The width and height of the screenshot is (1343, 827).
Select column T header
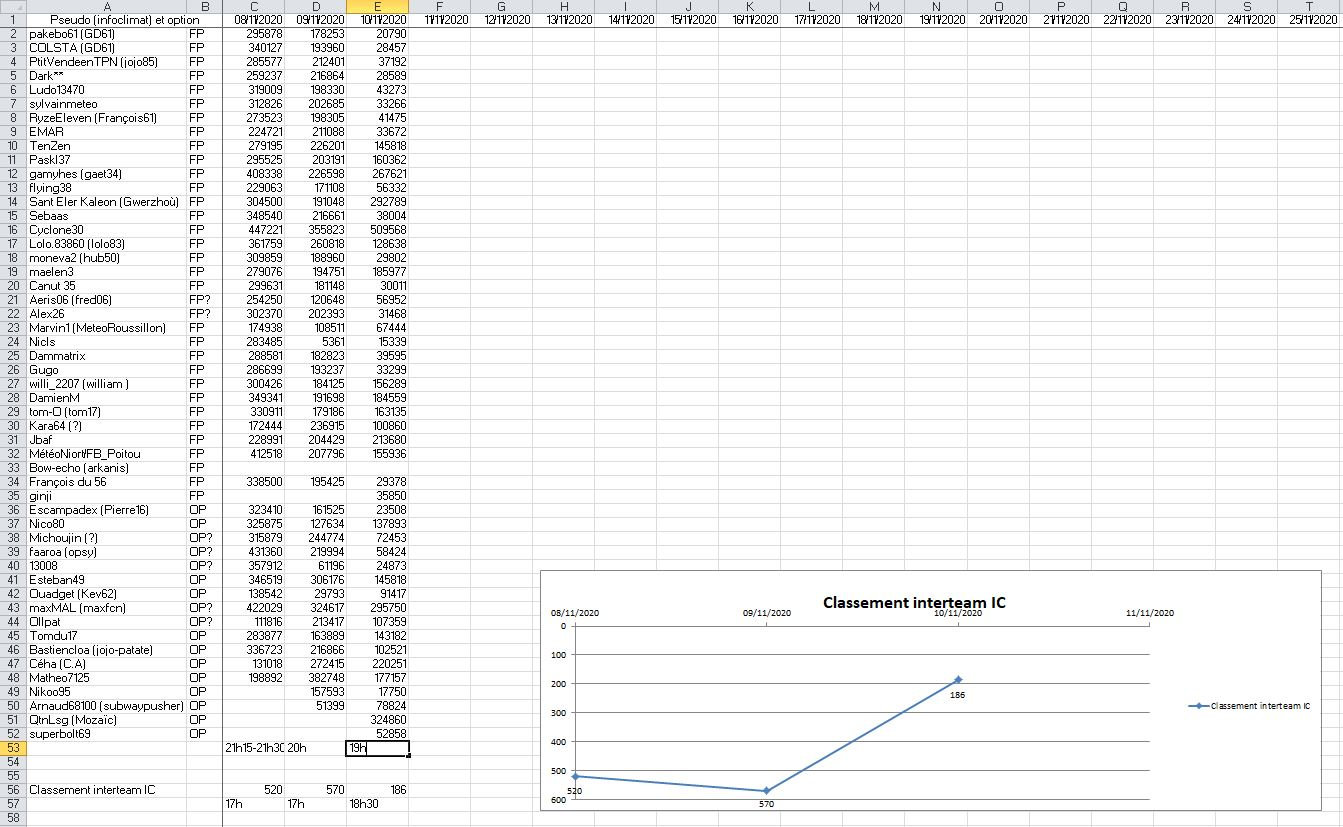(x=1310, y=6)
